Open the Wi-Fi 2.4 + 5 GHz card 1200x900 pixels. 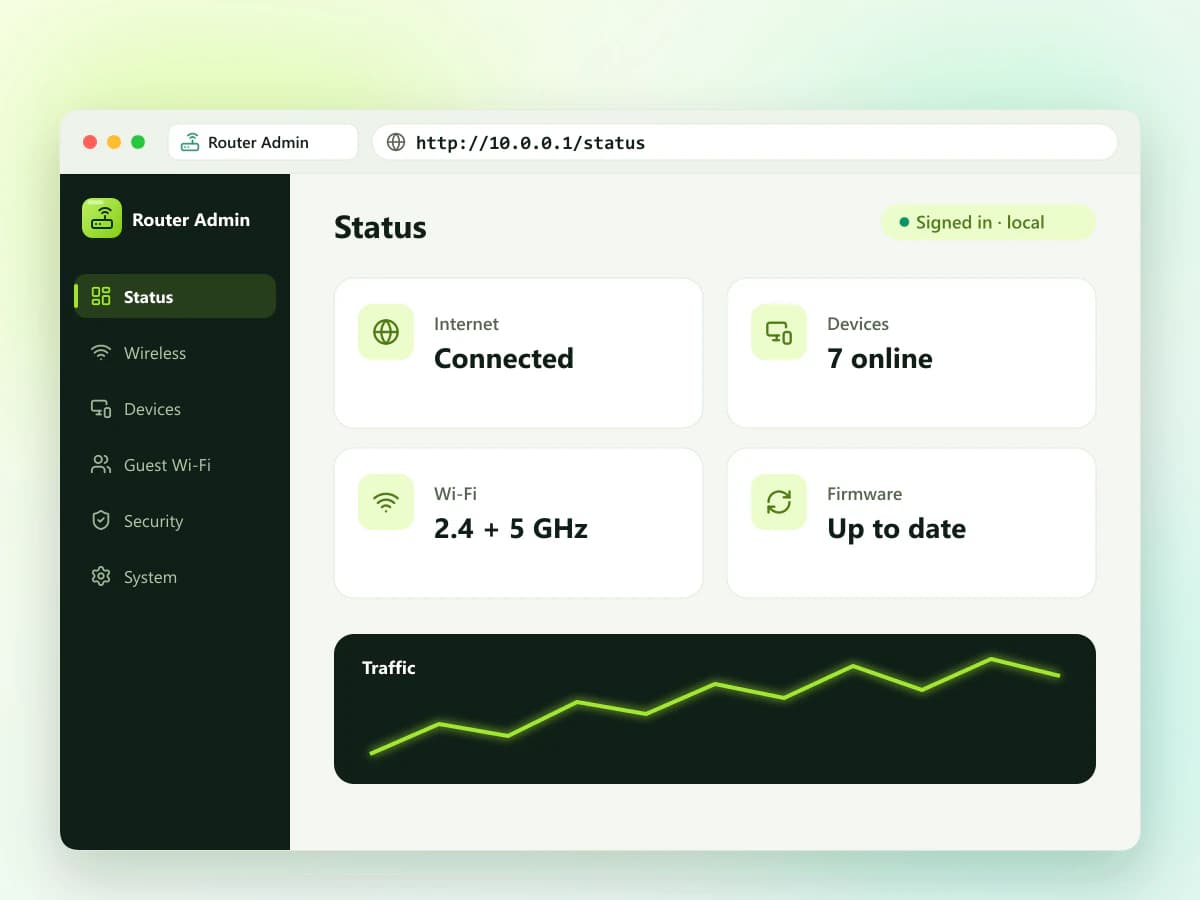pos(518,523)
